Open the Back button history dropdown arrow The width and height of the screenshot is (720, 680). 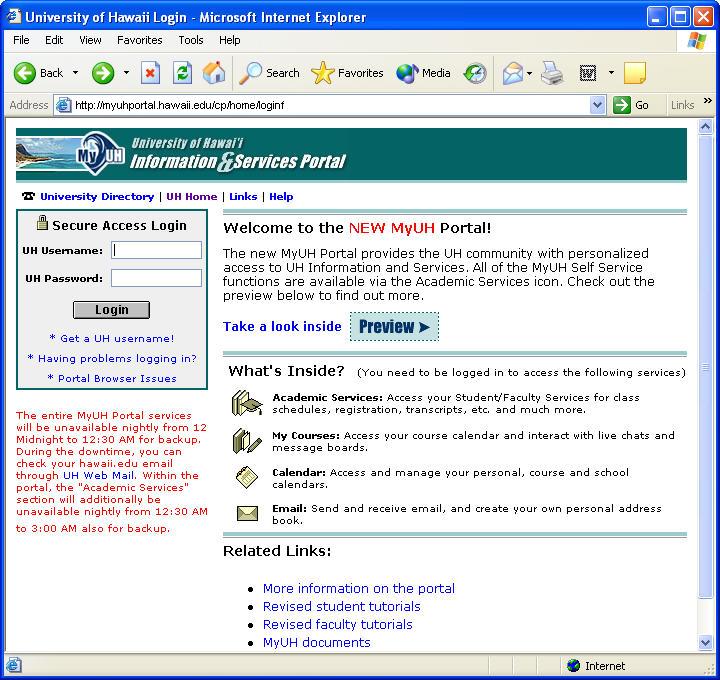pyautogui.click(x=75, y=73)
